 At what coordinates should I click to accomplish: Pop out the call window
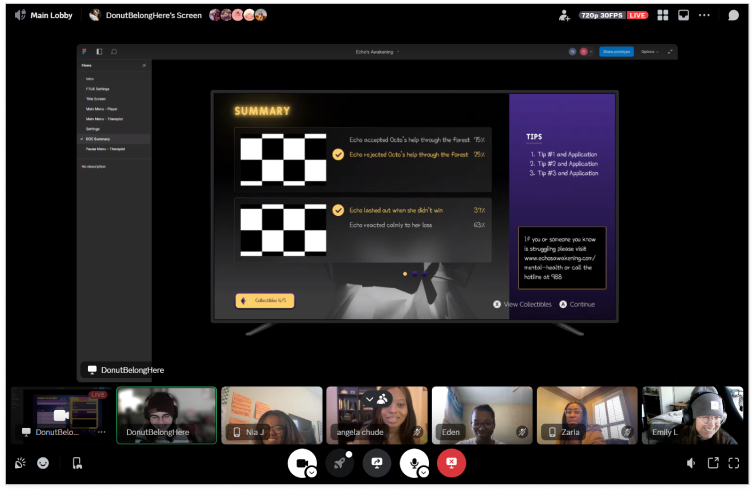713,463
